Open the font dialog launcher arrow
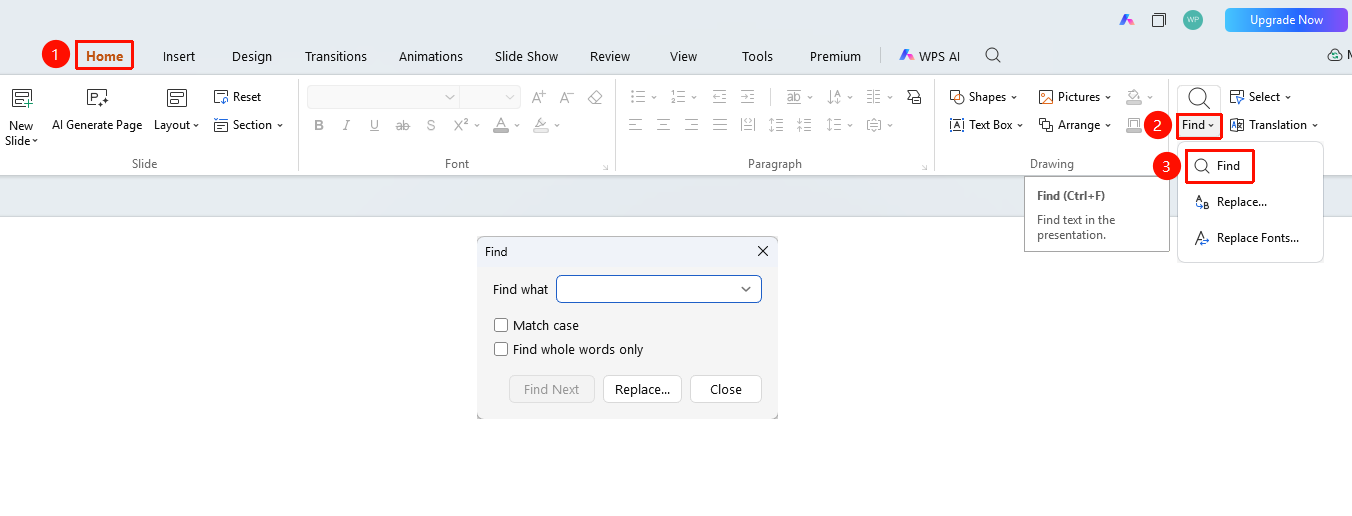1352x516 pixels. (x=606, y=168)
